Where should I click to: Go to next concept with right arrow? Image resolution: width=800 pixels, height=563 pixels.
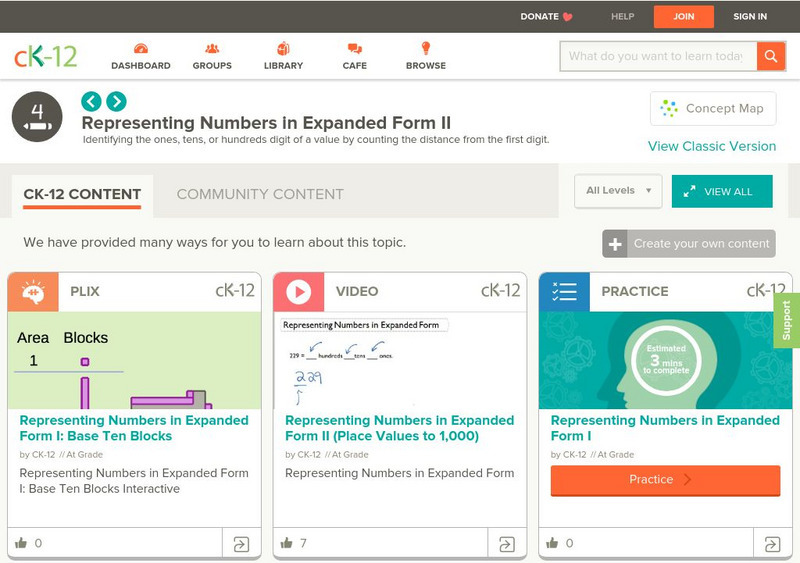click(x=116, y=101)
